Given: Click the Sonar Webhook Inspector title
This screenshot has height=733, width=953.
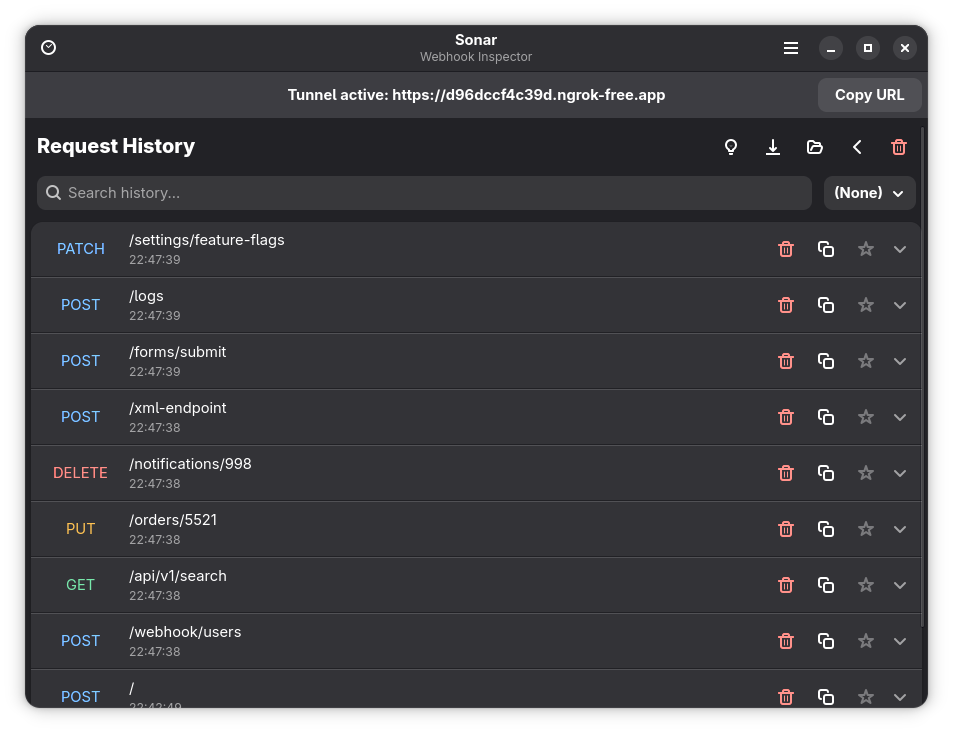Looking at the screenshot, I should [x=476, y=47].
